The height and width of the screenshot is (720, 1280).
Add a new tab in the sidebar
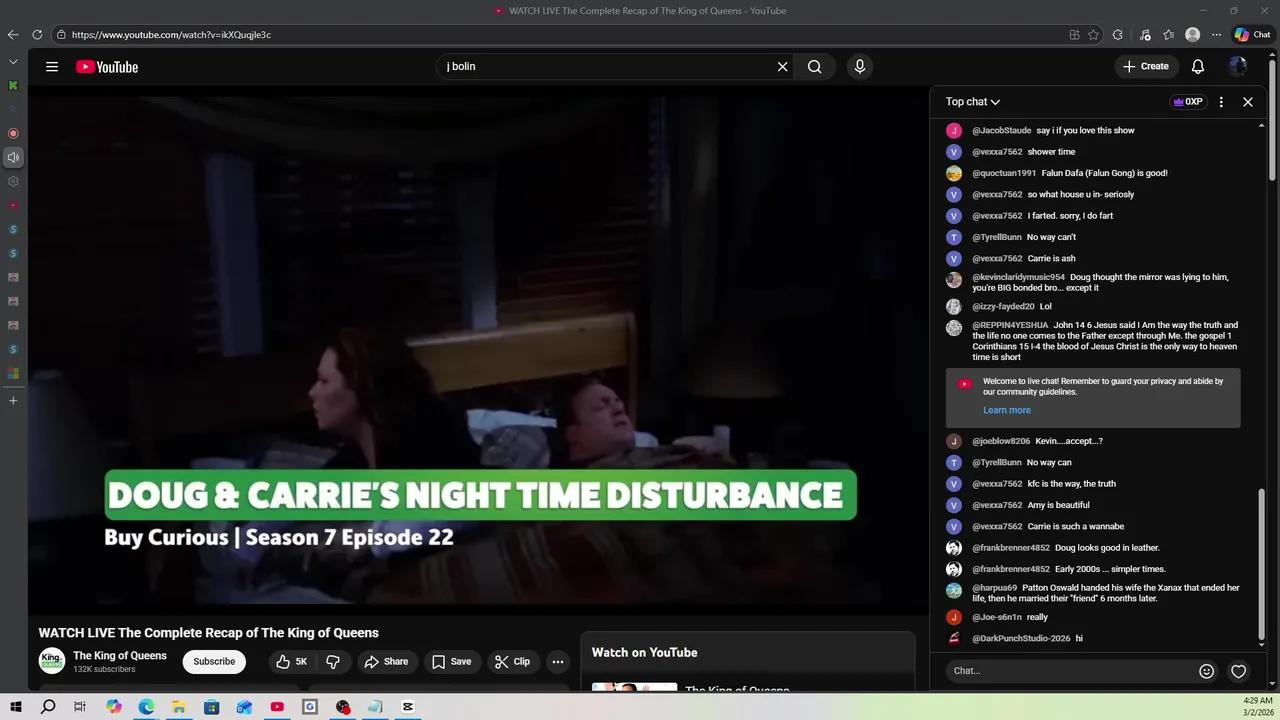13,400
